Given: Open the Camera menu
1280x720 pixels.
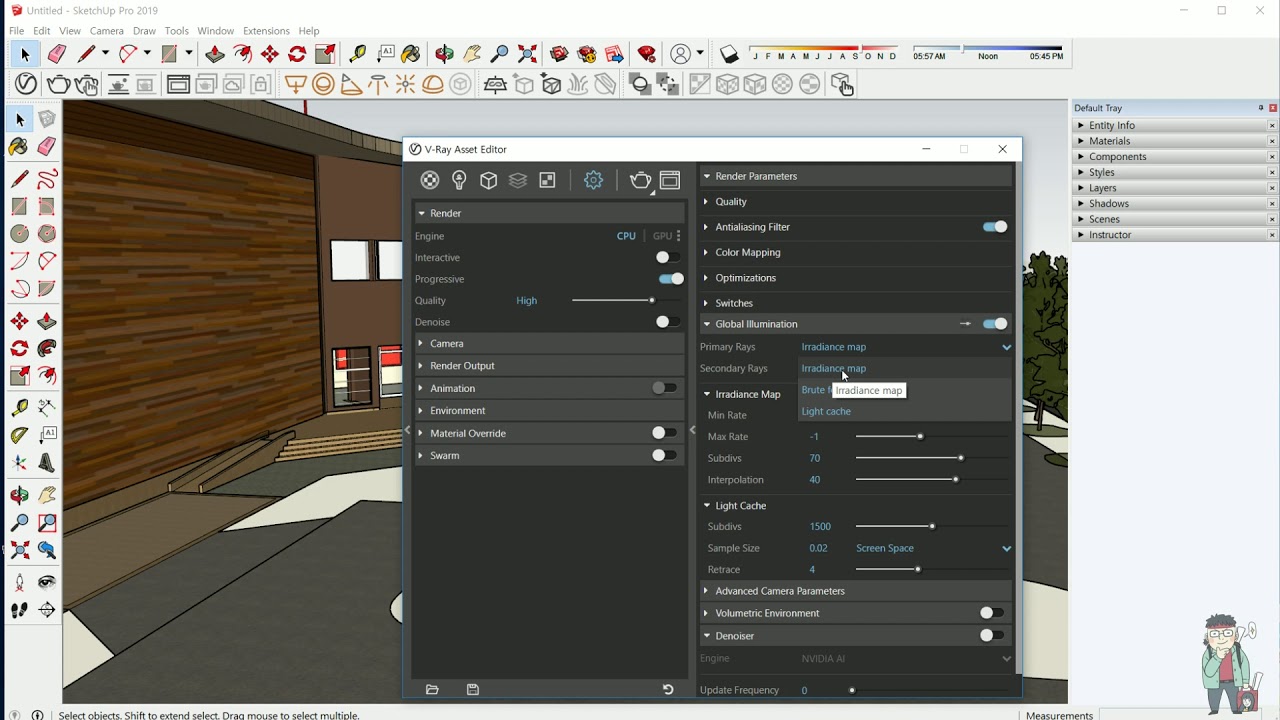Looking at the screenshot, I should click(107, 31).
